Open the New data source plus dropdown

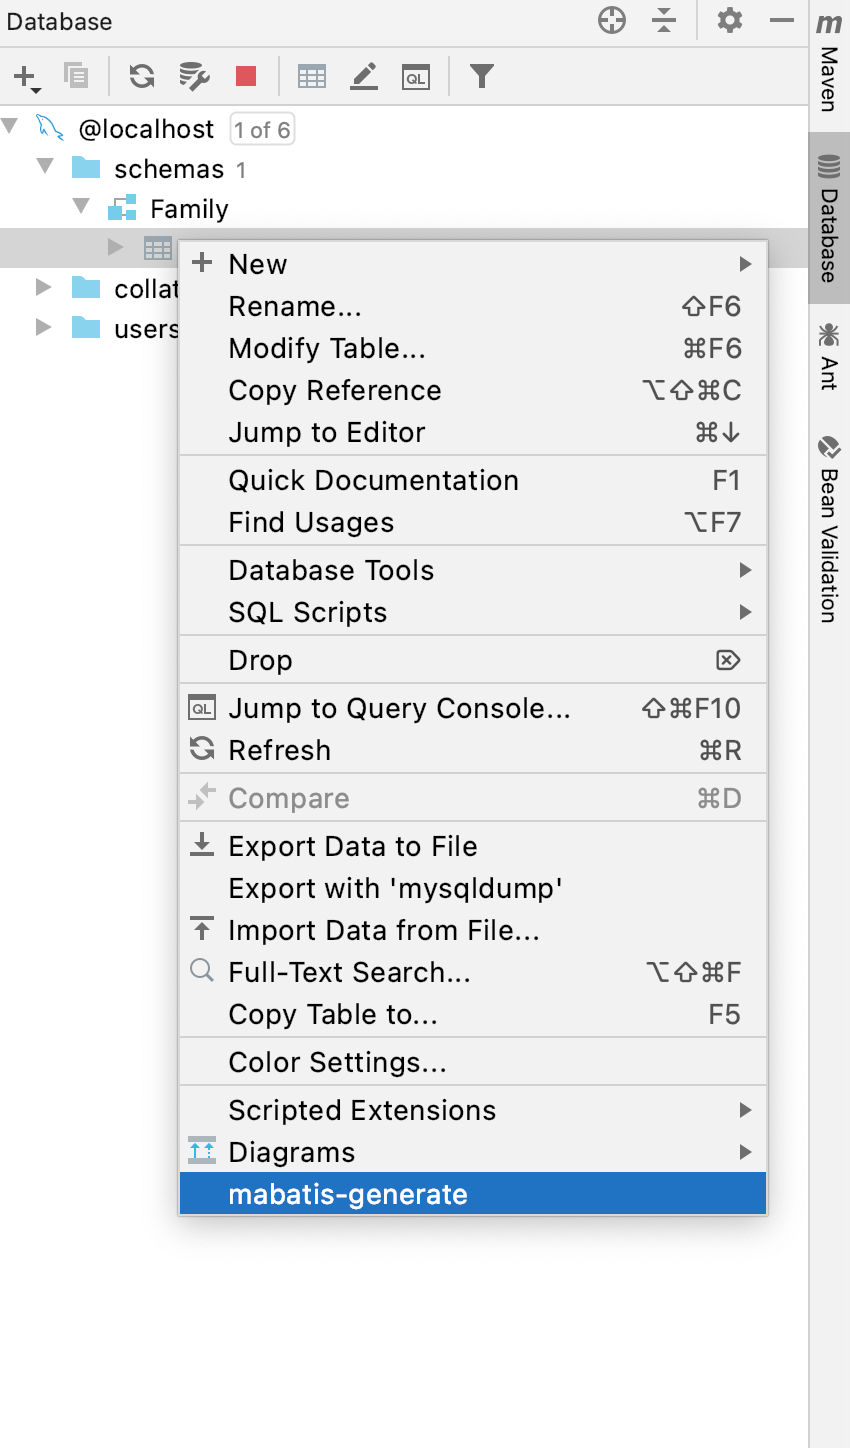coord(26,77)
